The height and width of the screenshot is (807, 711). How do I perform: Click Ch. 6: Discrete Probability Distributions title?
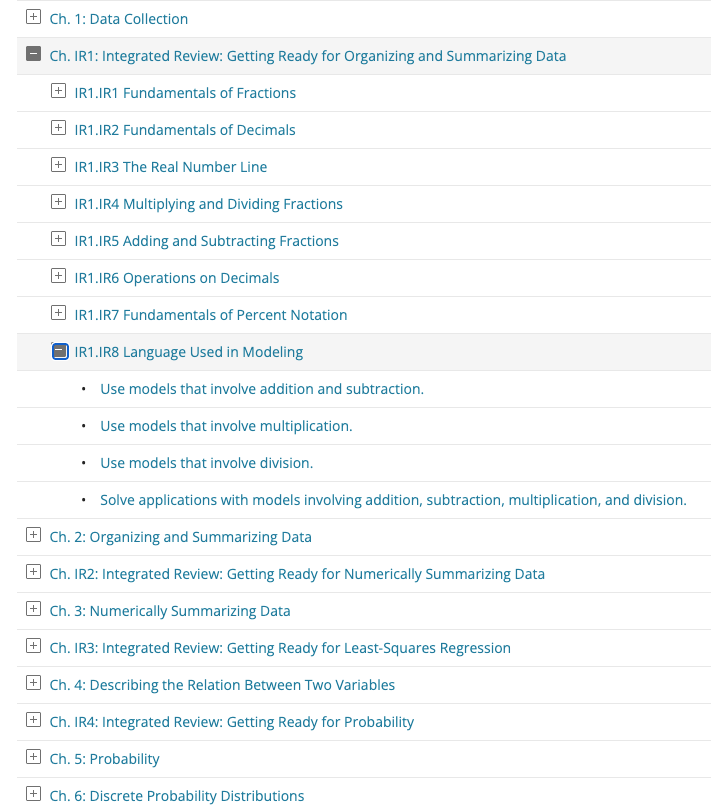177,796
